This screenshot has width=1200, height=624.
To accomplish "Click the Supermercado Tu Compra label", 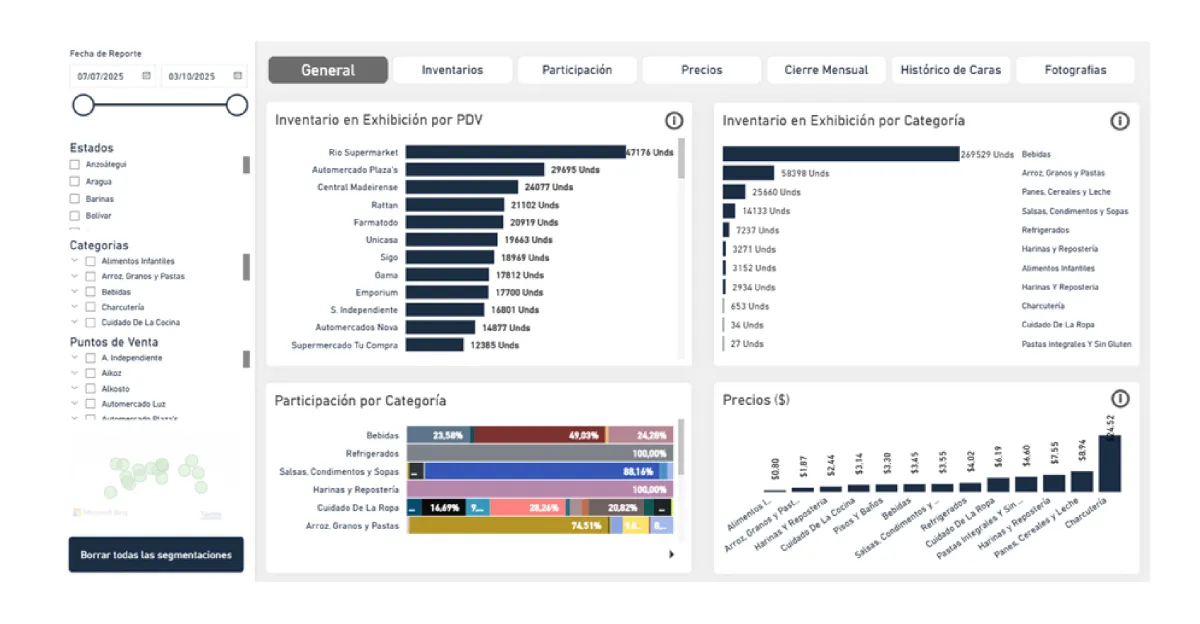I will [x=344, y=345].
